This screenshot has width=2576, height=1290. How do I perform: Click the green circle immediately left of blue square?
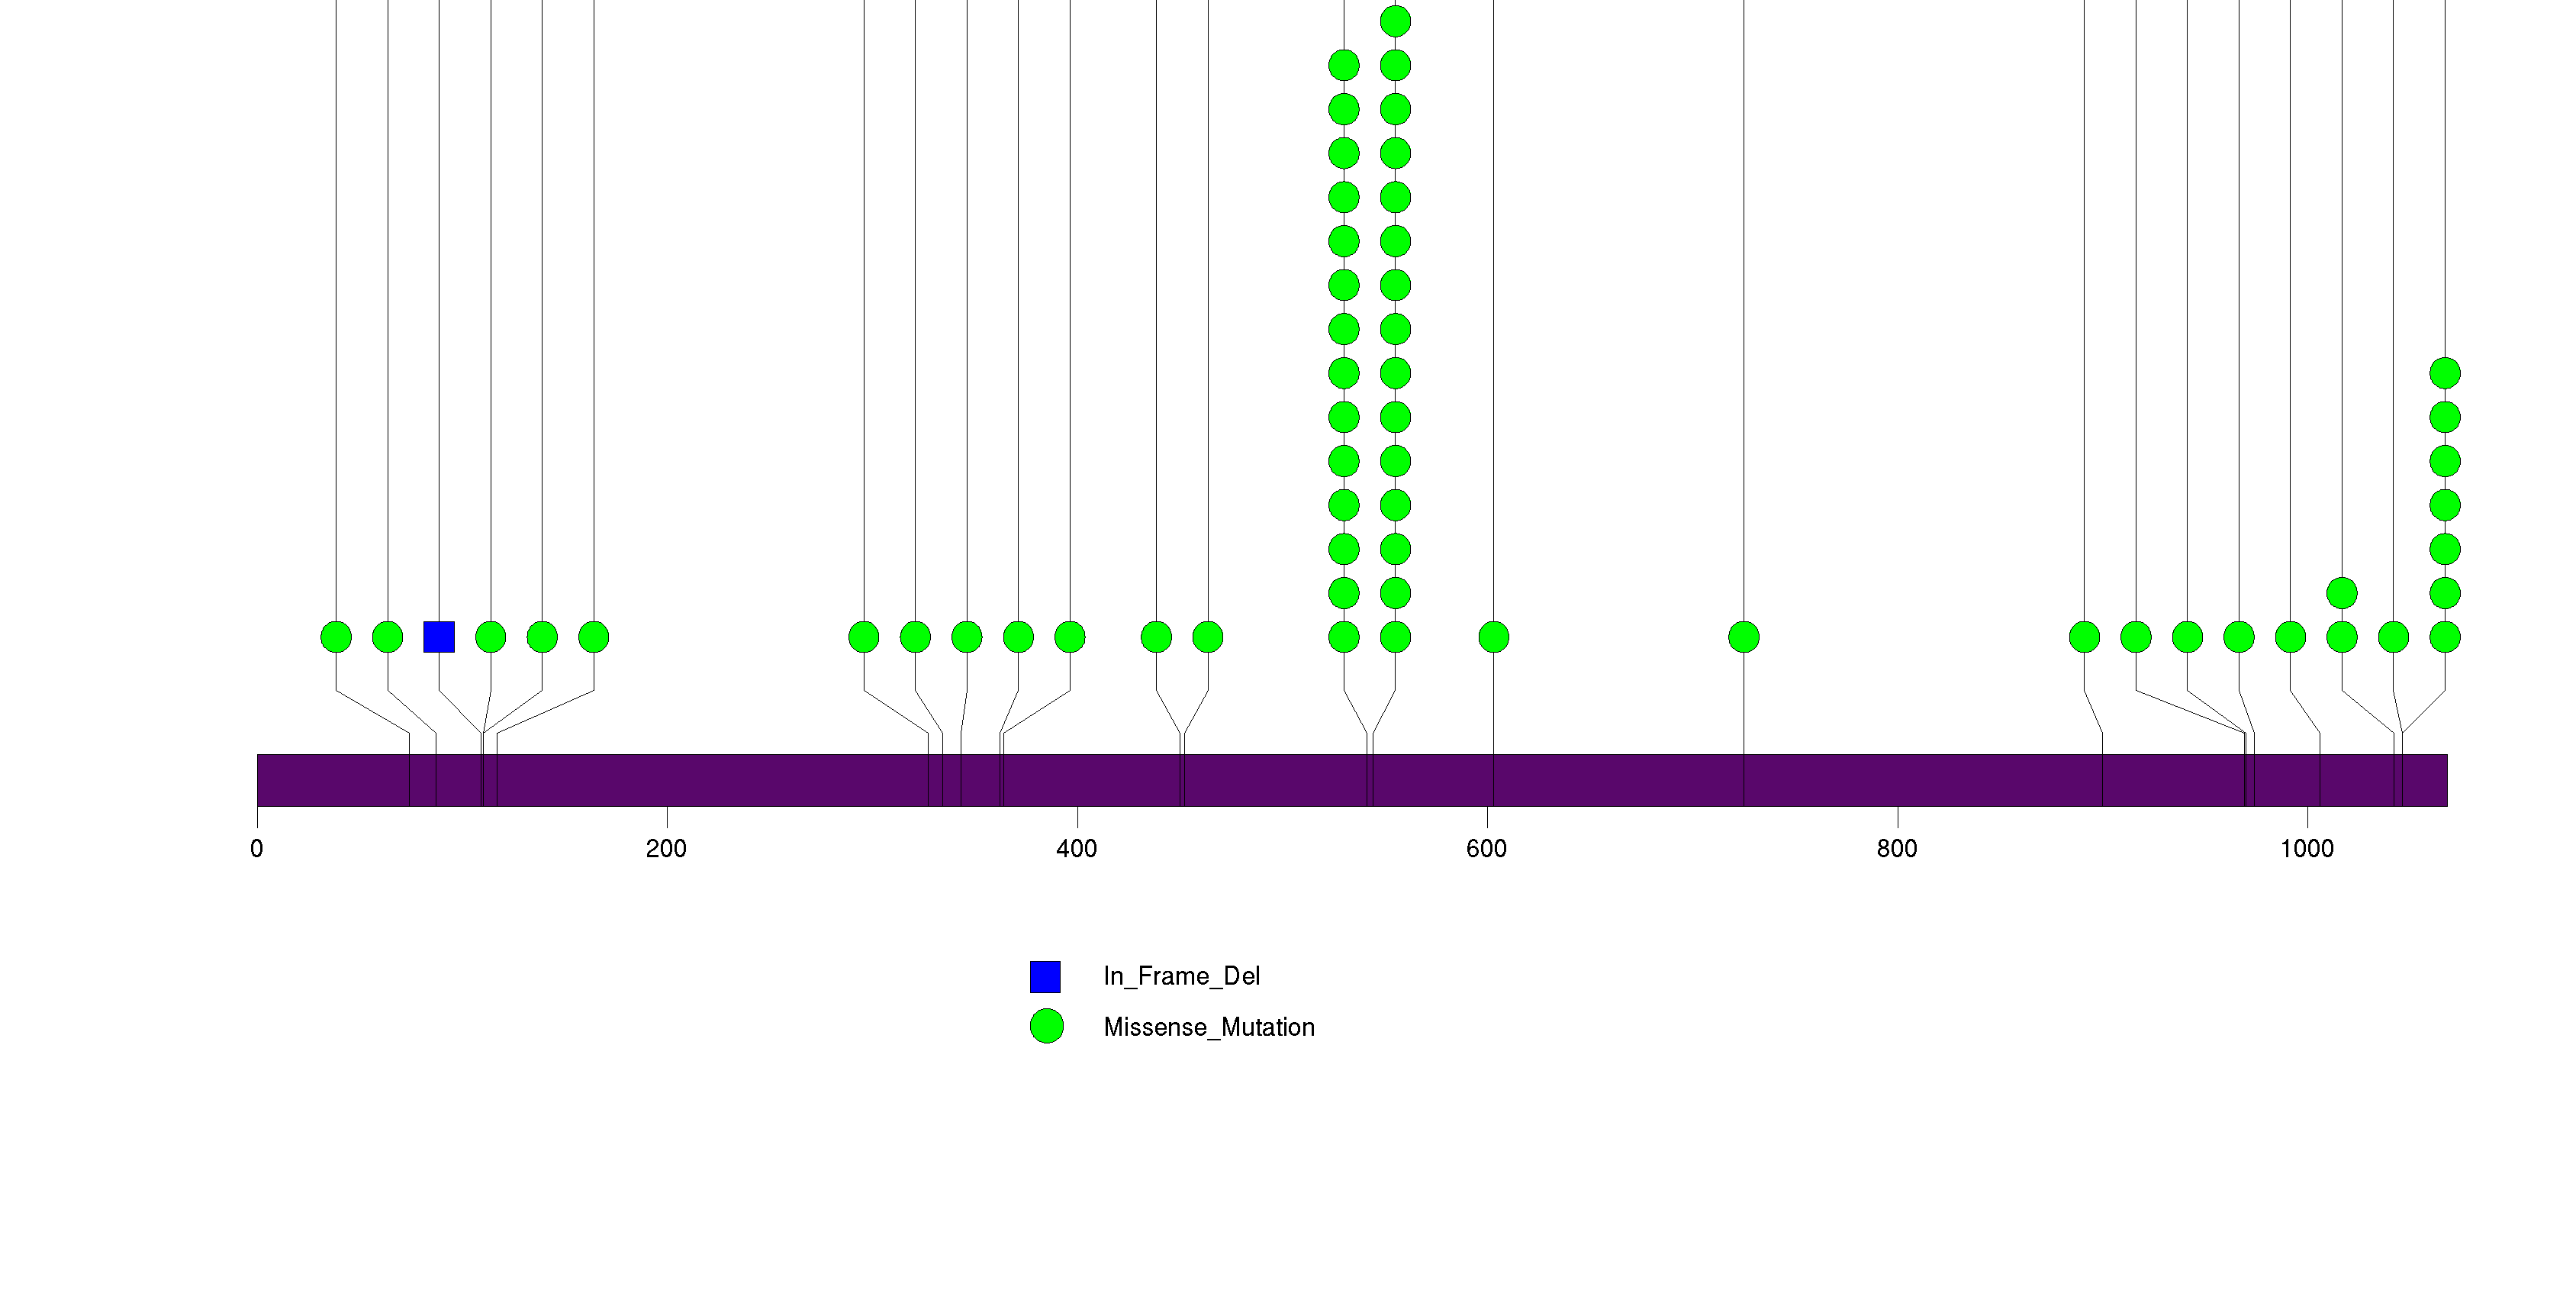click(387, 637)
